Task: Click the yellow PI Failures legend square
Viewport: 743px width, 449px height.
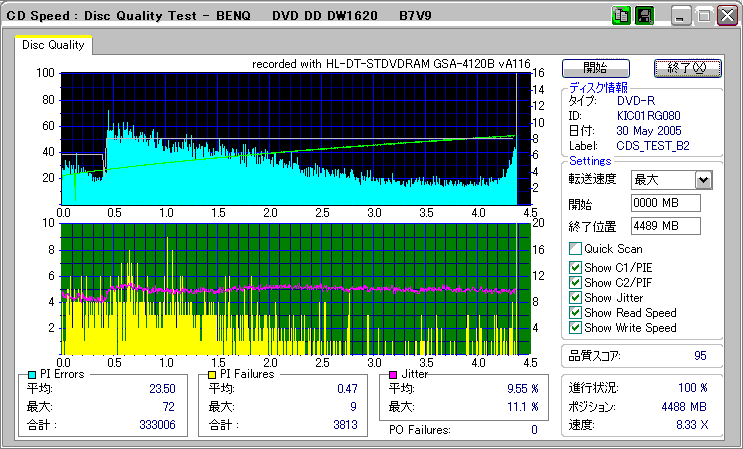Action: [x=211, y=374]
